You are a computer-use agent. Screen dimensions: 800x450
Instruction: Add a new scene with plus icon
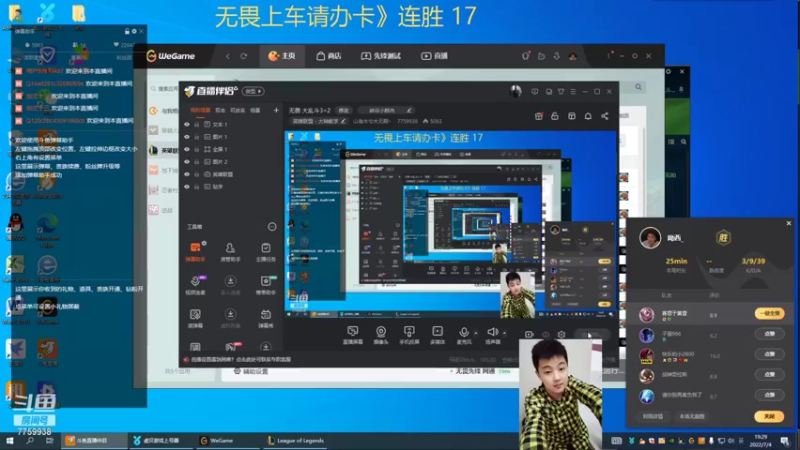276,110
